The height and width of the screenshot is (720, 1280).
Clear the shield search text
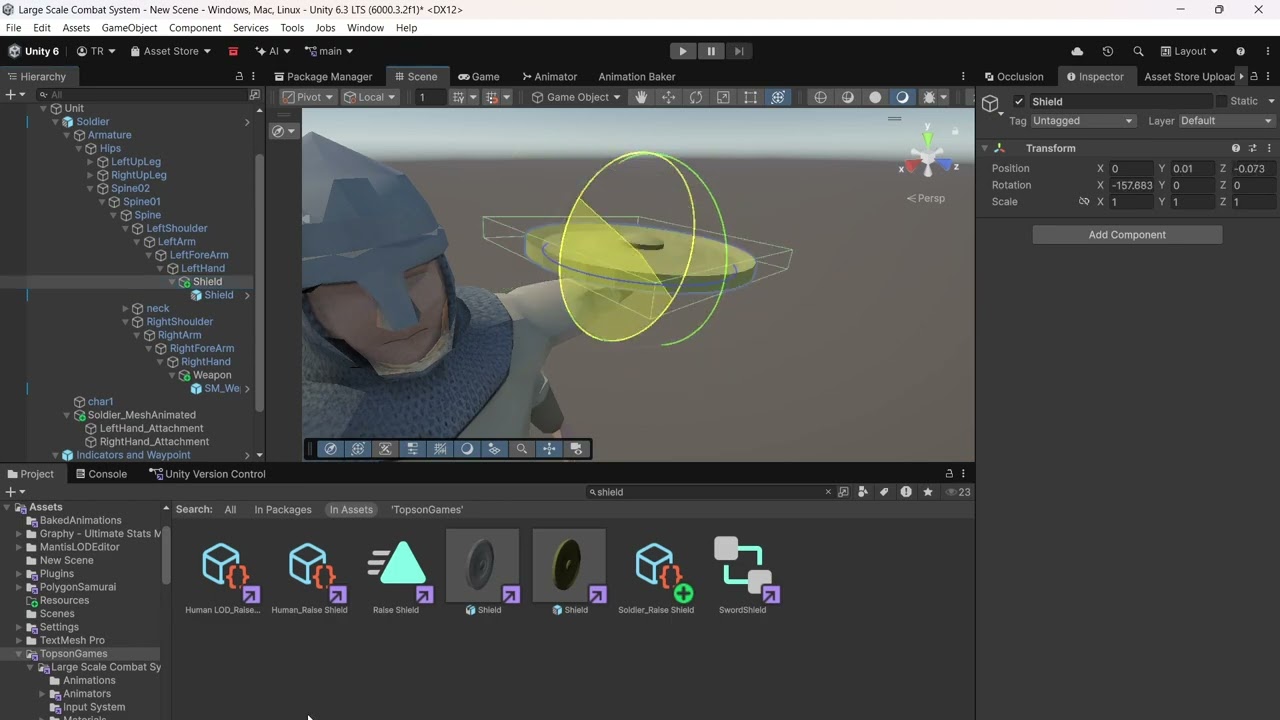click(828, 492)
